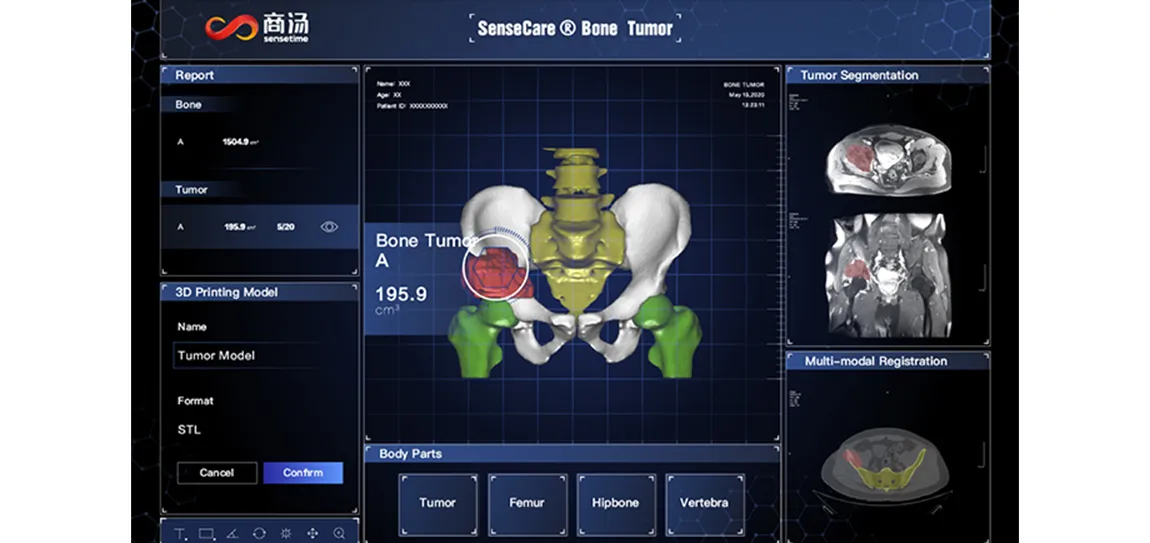Click the Patient ID text in viewer
This screenshot has height=543, width=1150.
pyautogui.click(x=412, y=106)
